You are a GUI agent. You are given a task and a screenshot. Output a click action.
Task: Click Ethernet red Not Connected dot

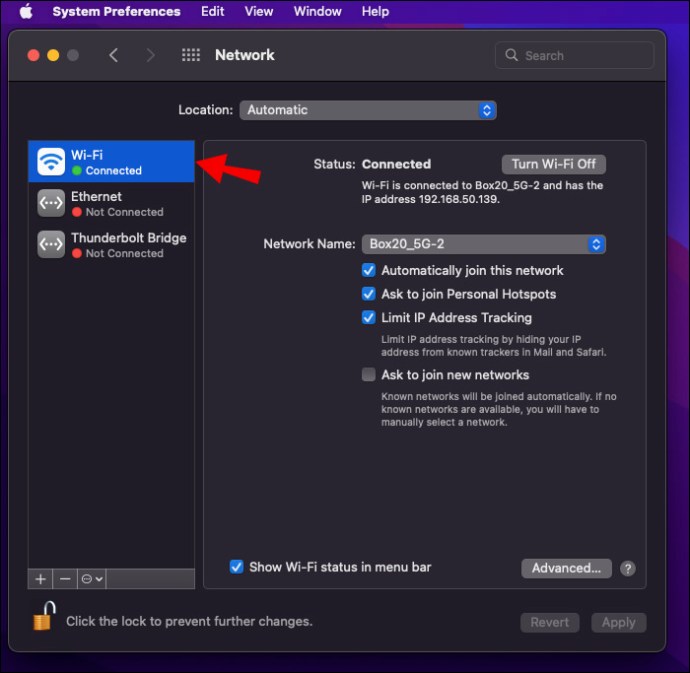(77, 212)
